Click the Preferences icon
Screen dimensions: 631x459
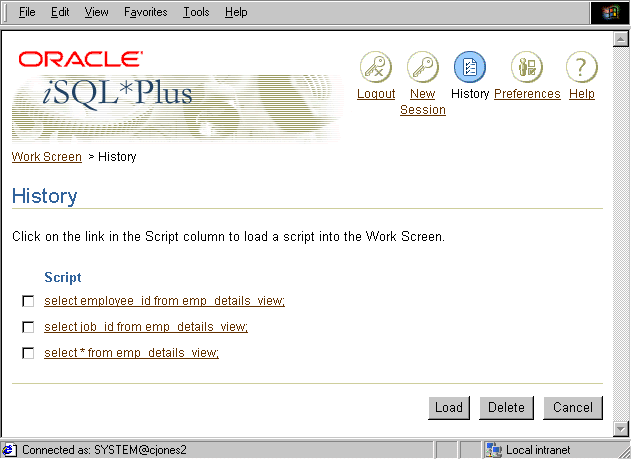tap(527, 67)
